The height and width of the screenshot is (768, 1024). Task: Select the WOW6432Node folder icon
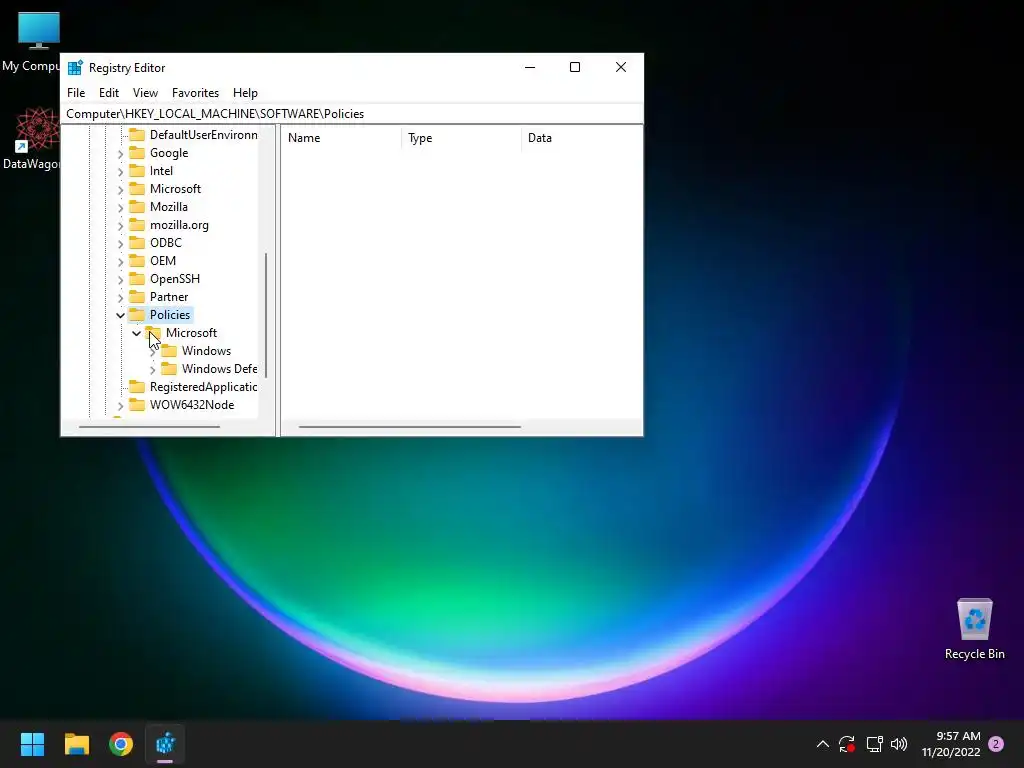tap(136, 404)
